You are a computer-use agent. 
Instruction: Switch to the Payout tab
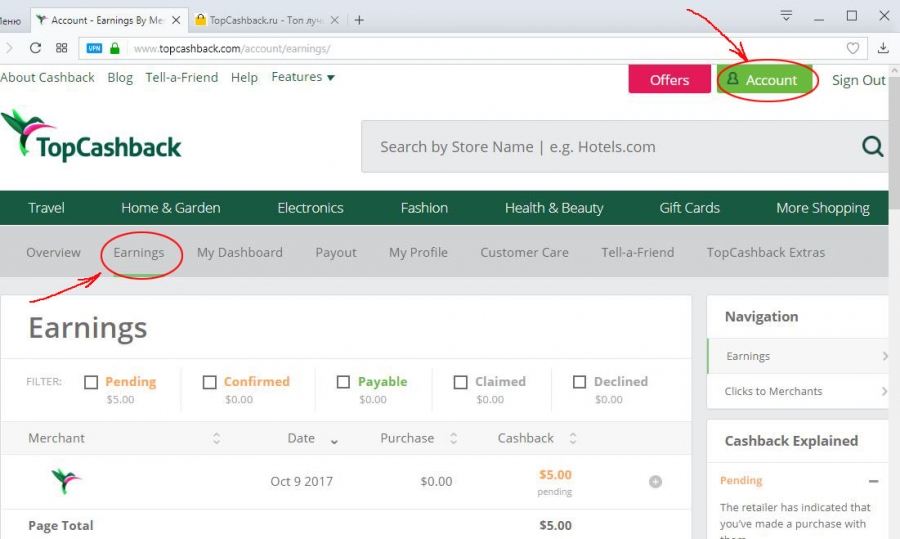336,253
